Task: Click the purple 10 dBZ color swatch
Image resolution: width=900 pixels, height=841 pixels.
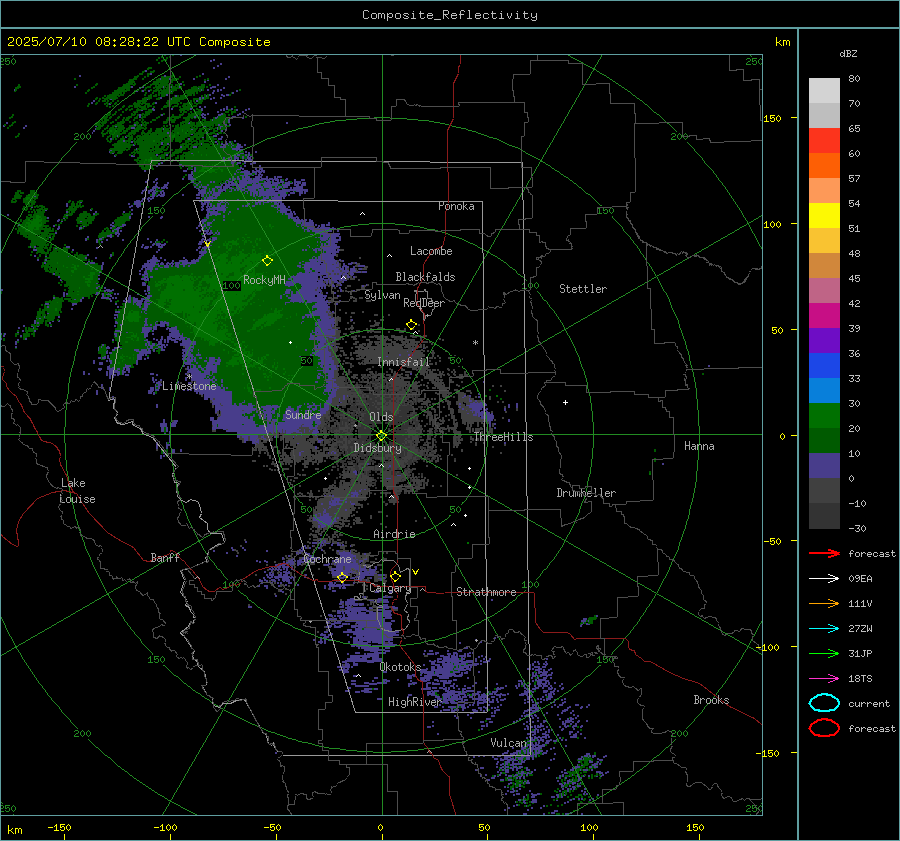Action: click(824, 466)
